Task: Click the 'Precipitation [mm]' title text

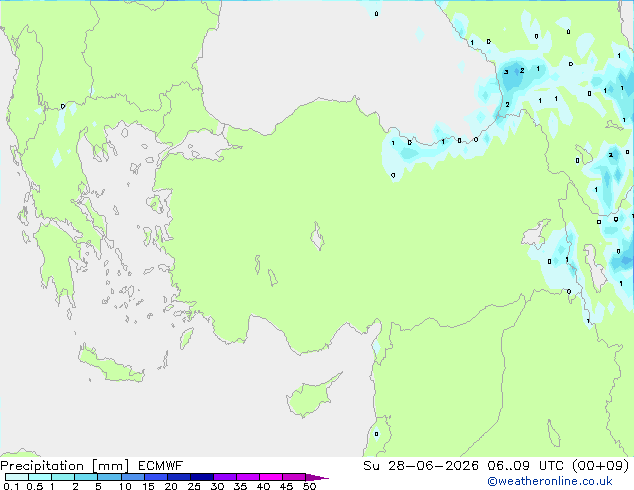Action: [65, 466]
